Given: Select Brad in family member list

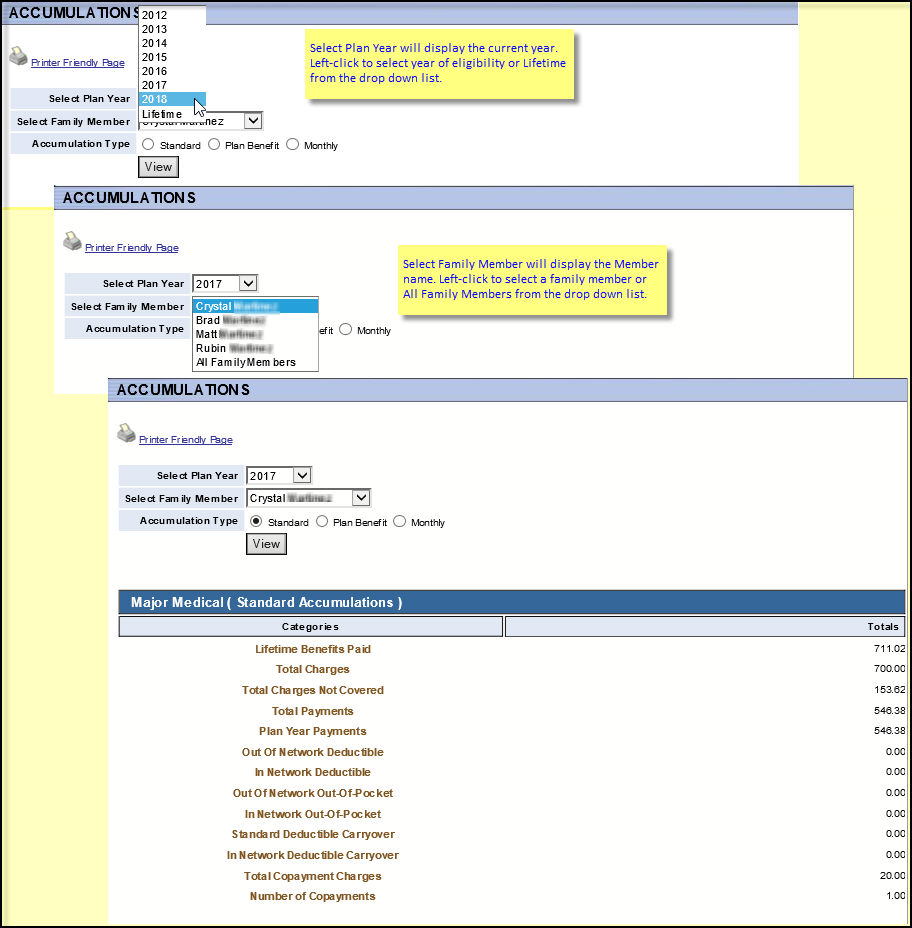Looking at the screenshot, I should click(x=255, y=320).
